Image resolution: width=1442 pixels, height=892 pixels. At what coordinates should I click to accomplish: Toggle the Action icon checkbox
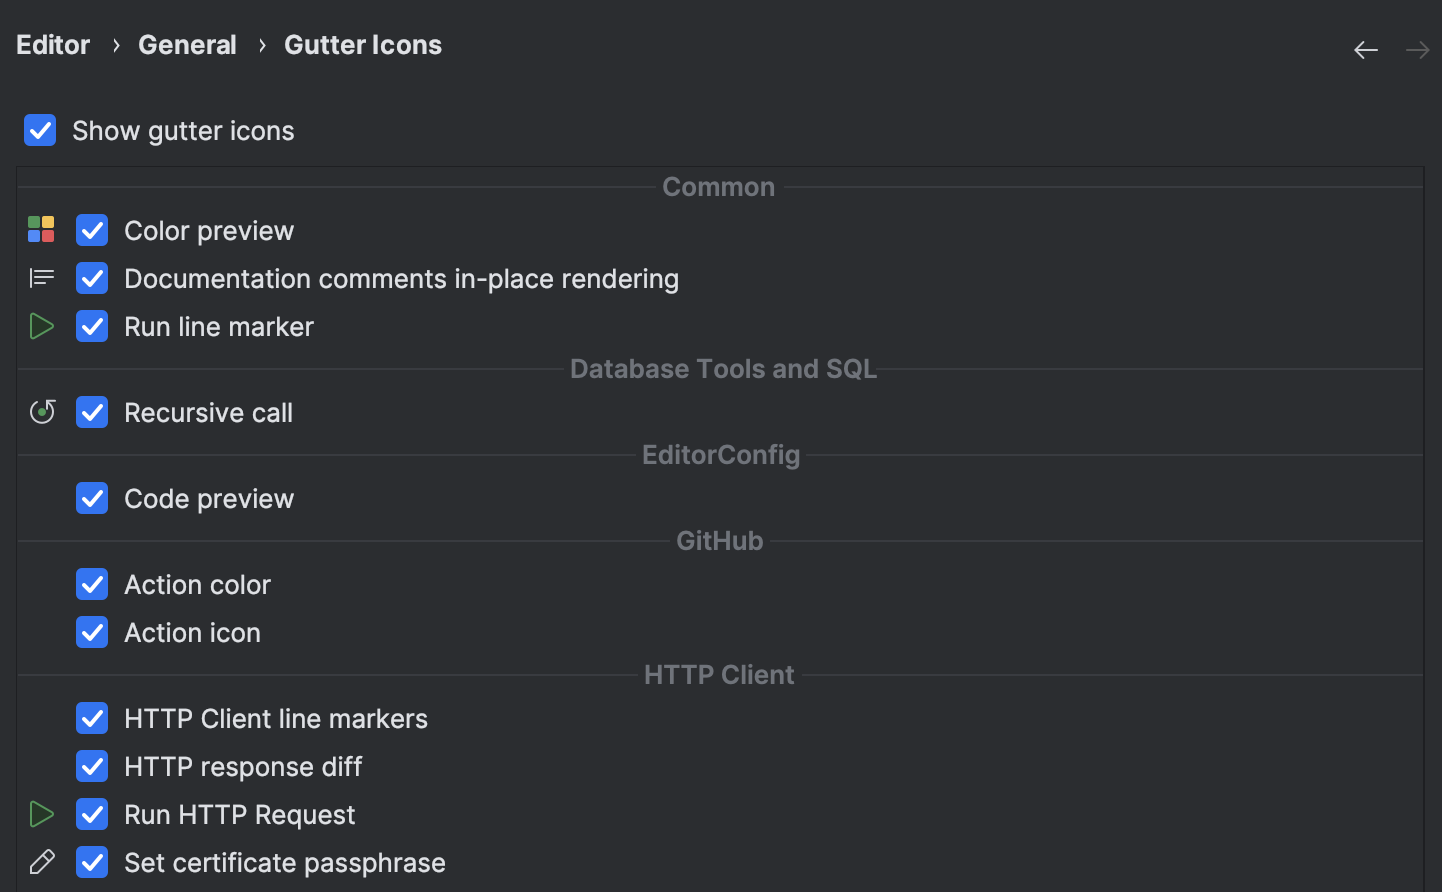tap(92, 632)
